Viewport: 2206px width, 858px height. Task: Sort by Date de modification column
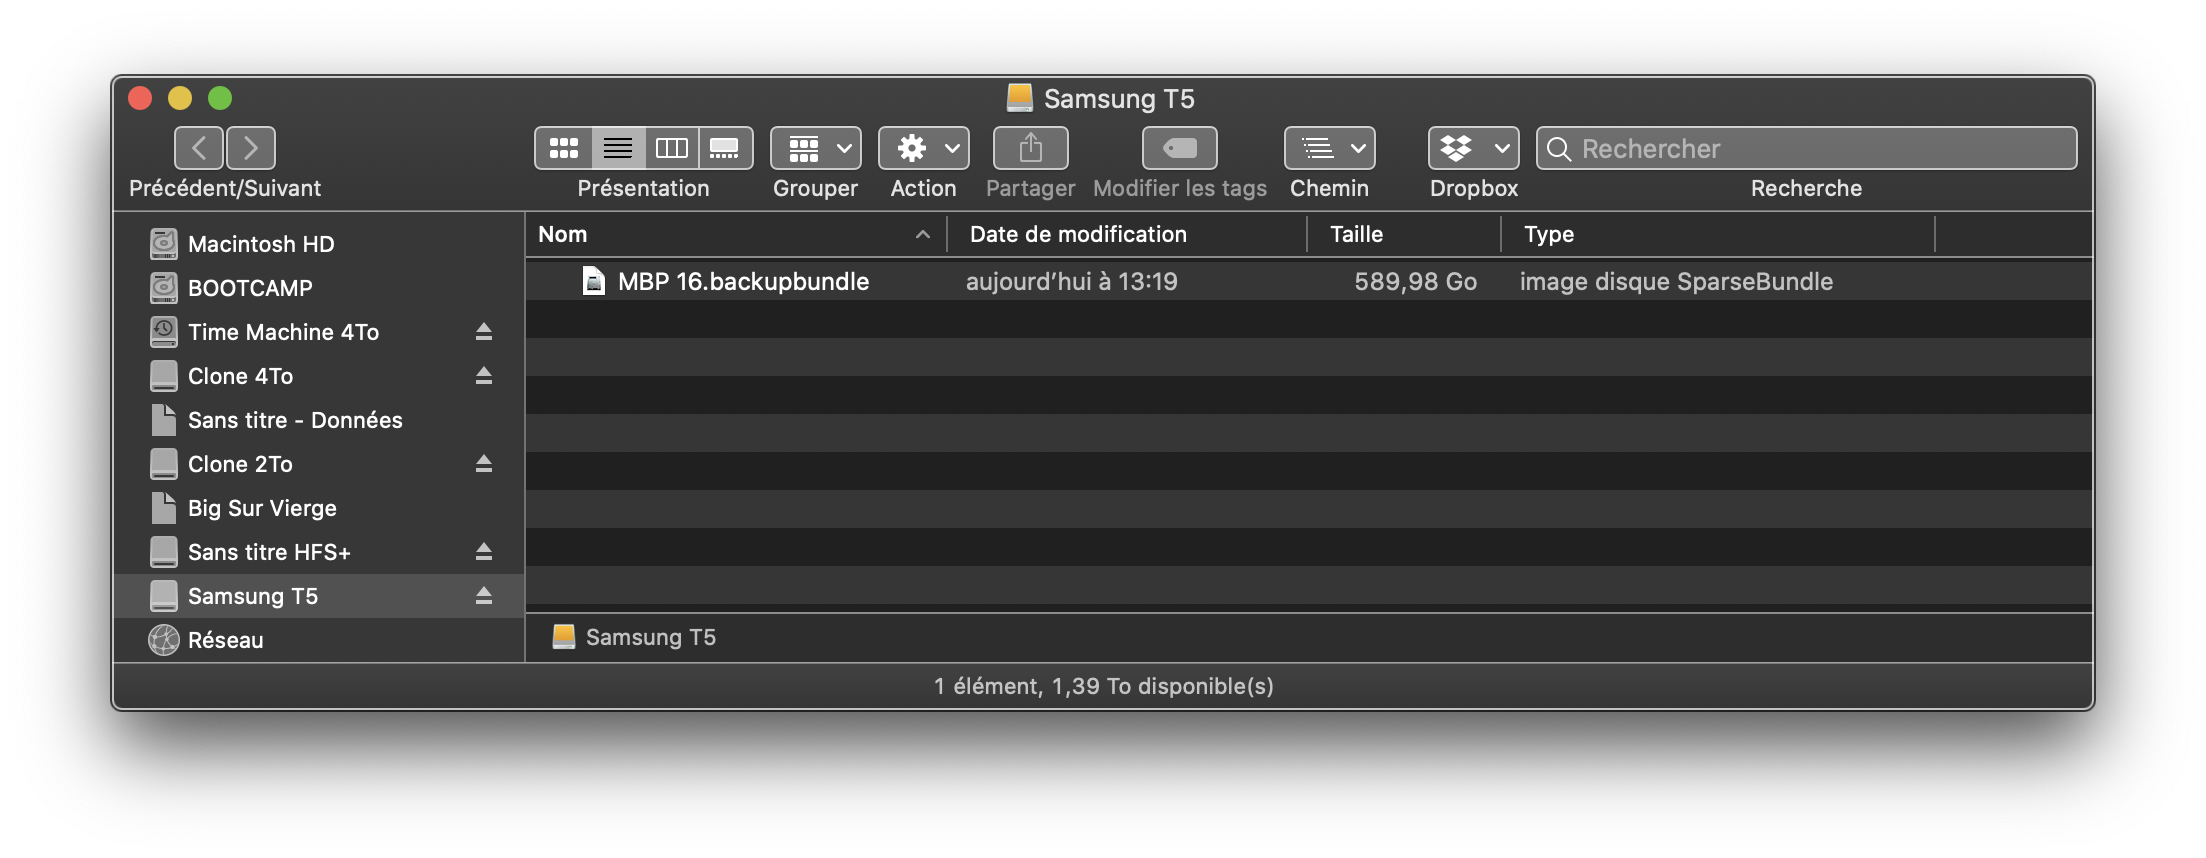click(x=1127, y=234)
